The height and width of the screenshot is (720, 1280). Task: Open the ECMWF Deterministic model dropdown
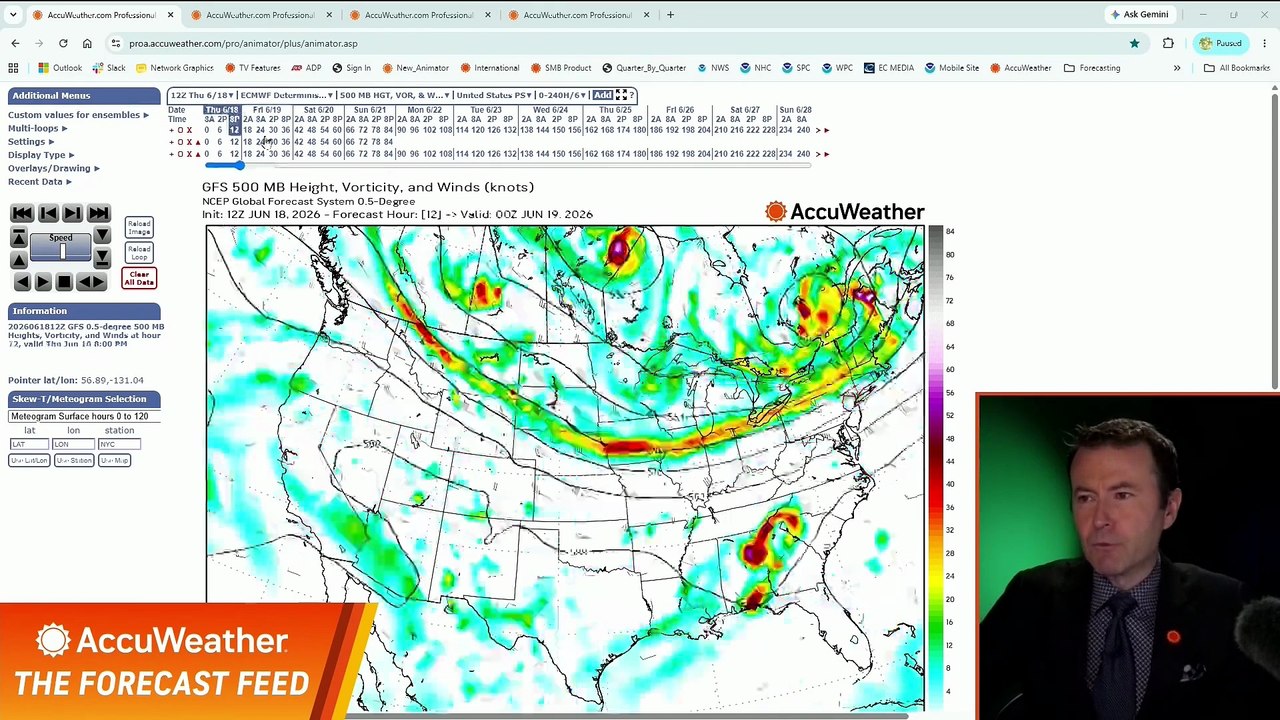(x=285, y=95)
